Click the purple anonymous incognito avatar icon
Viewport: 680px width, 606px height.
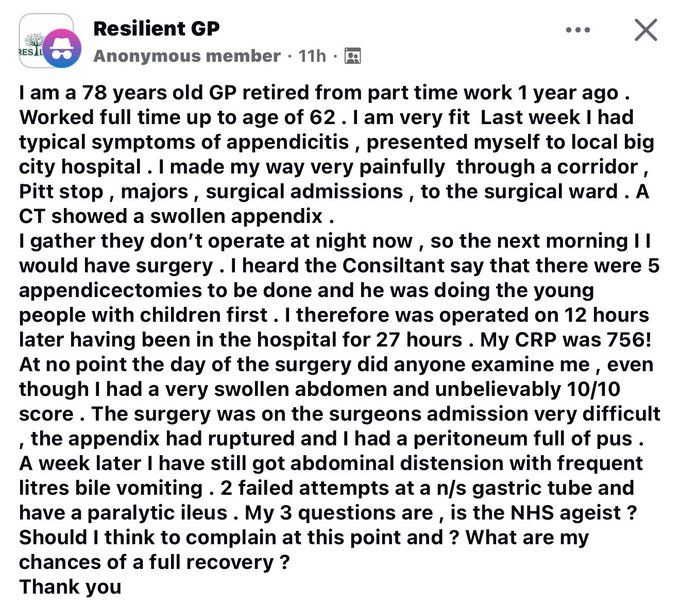pyautogui.click(x=61, y=51)
